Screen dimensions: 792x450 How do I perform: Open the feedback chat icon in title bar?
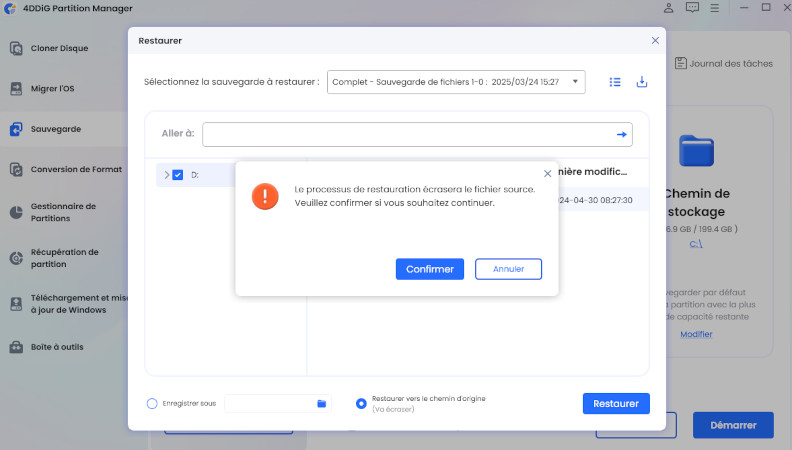(x=692, y=8)
